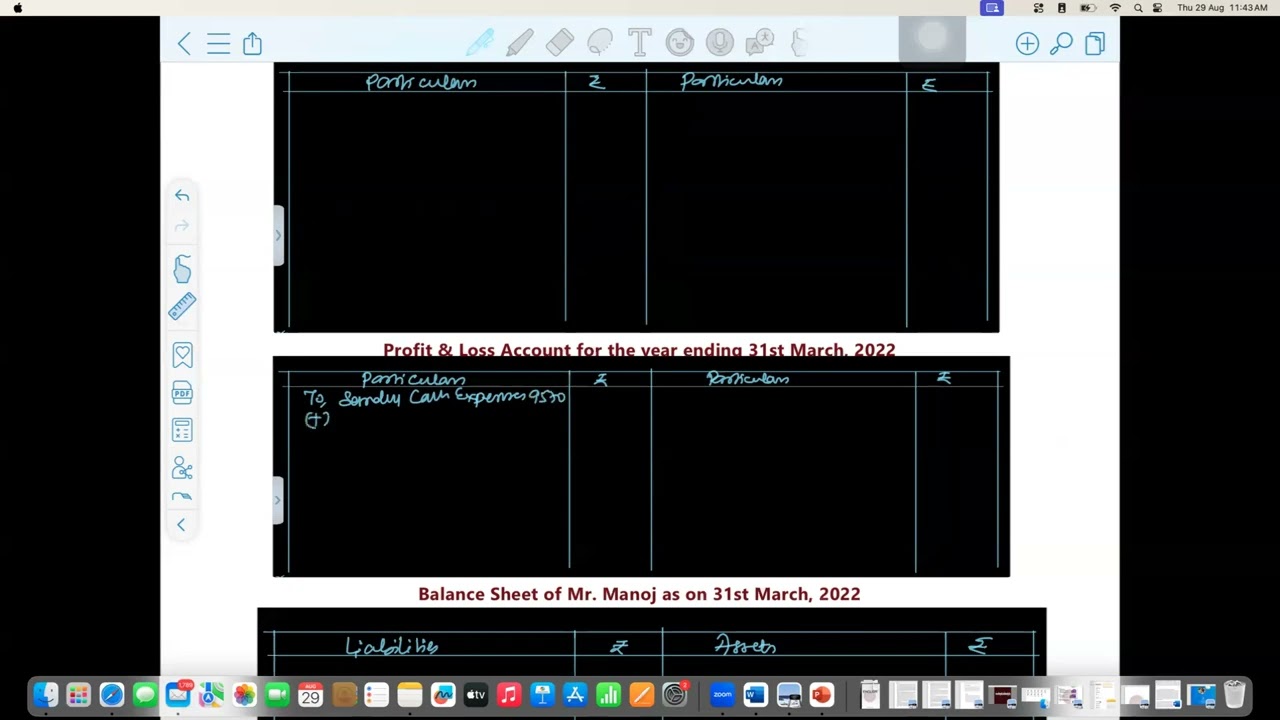
Task: Select the Highlighter tool
Action: 519,42
